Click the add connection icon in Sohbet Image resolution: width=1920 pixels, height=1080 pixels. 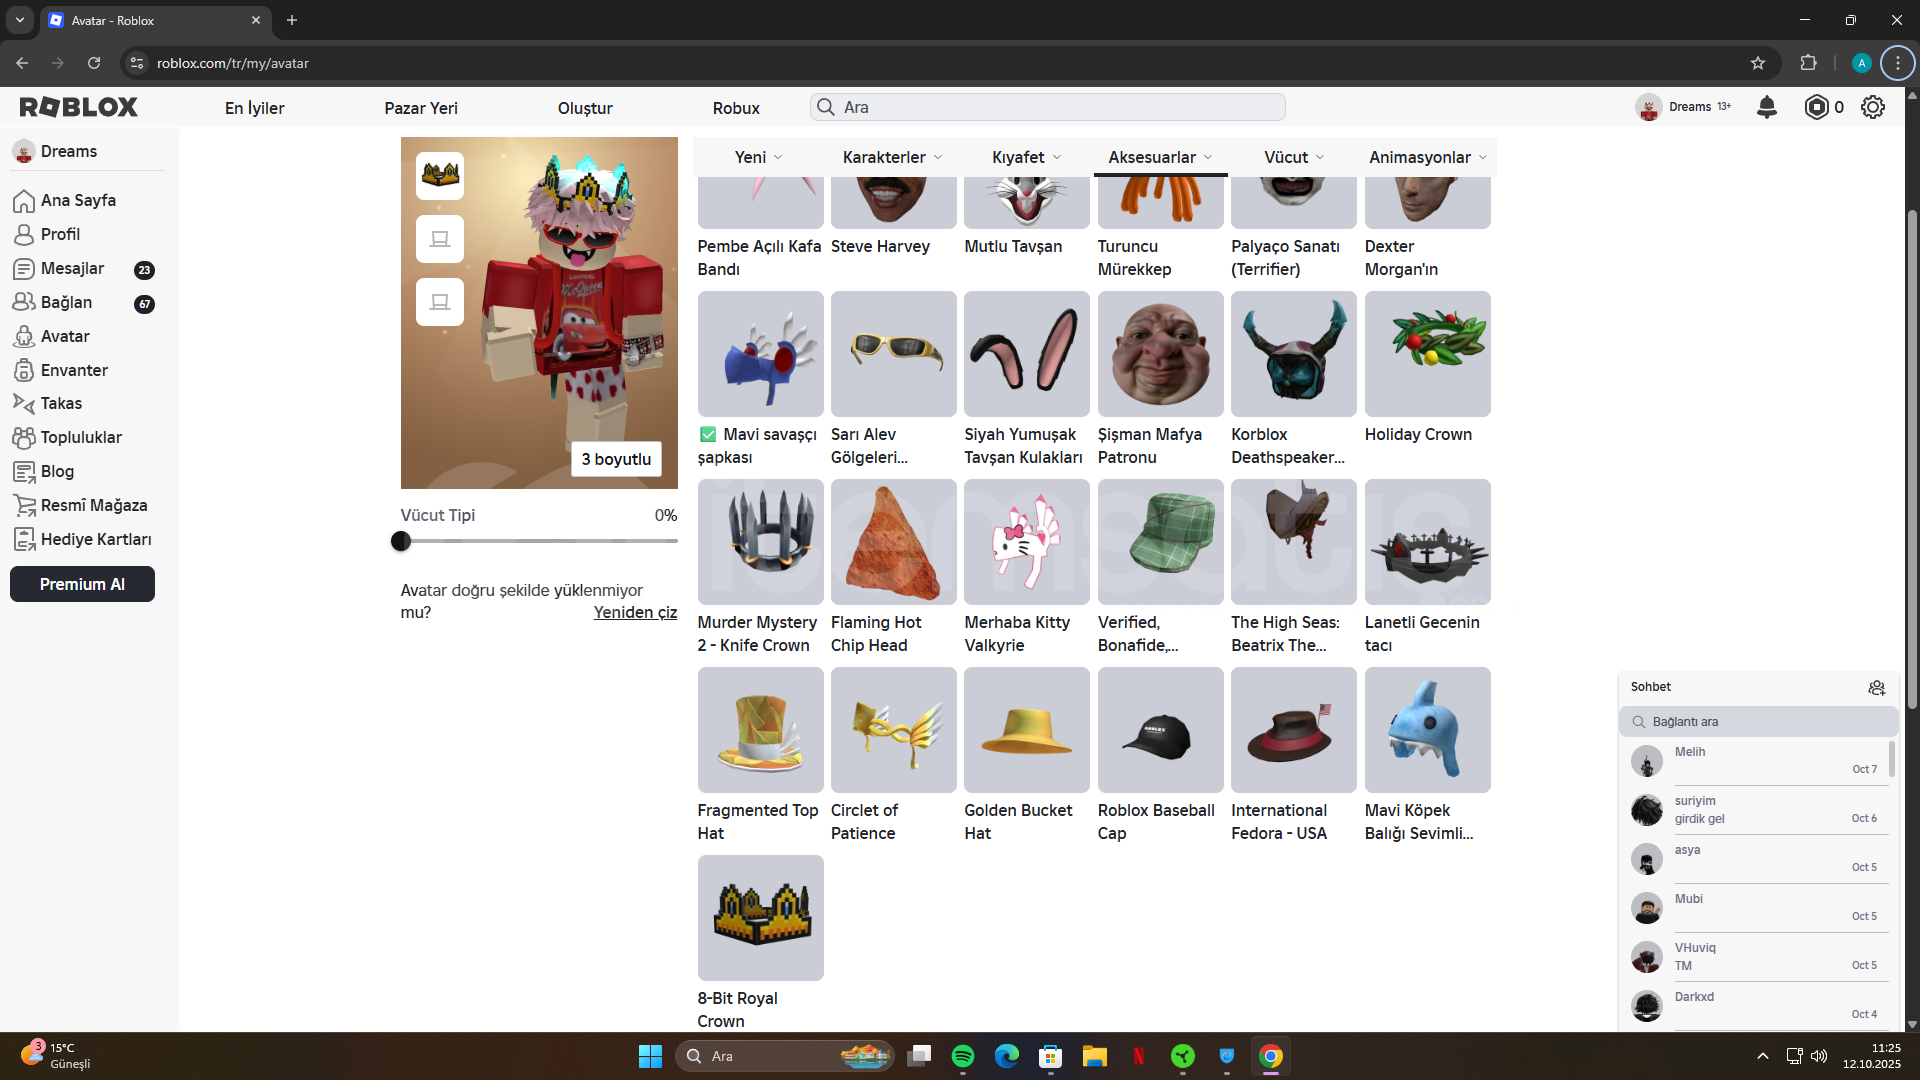tap(1876, 687)
